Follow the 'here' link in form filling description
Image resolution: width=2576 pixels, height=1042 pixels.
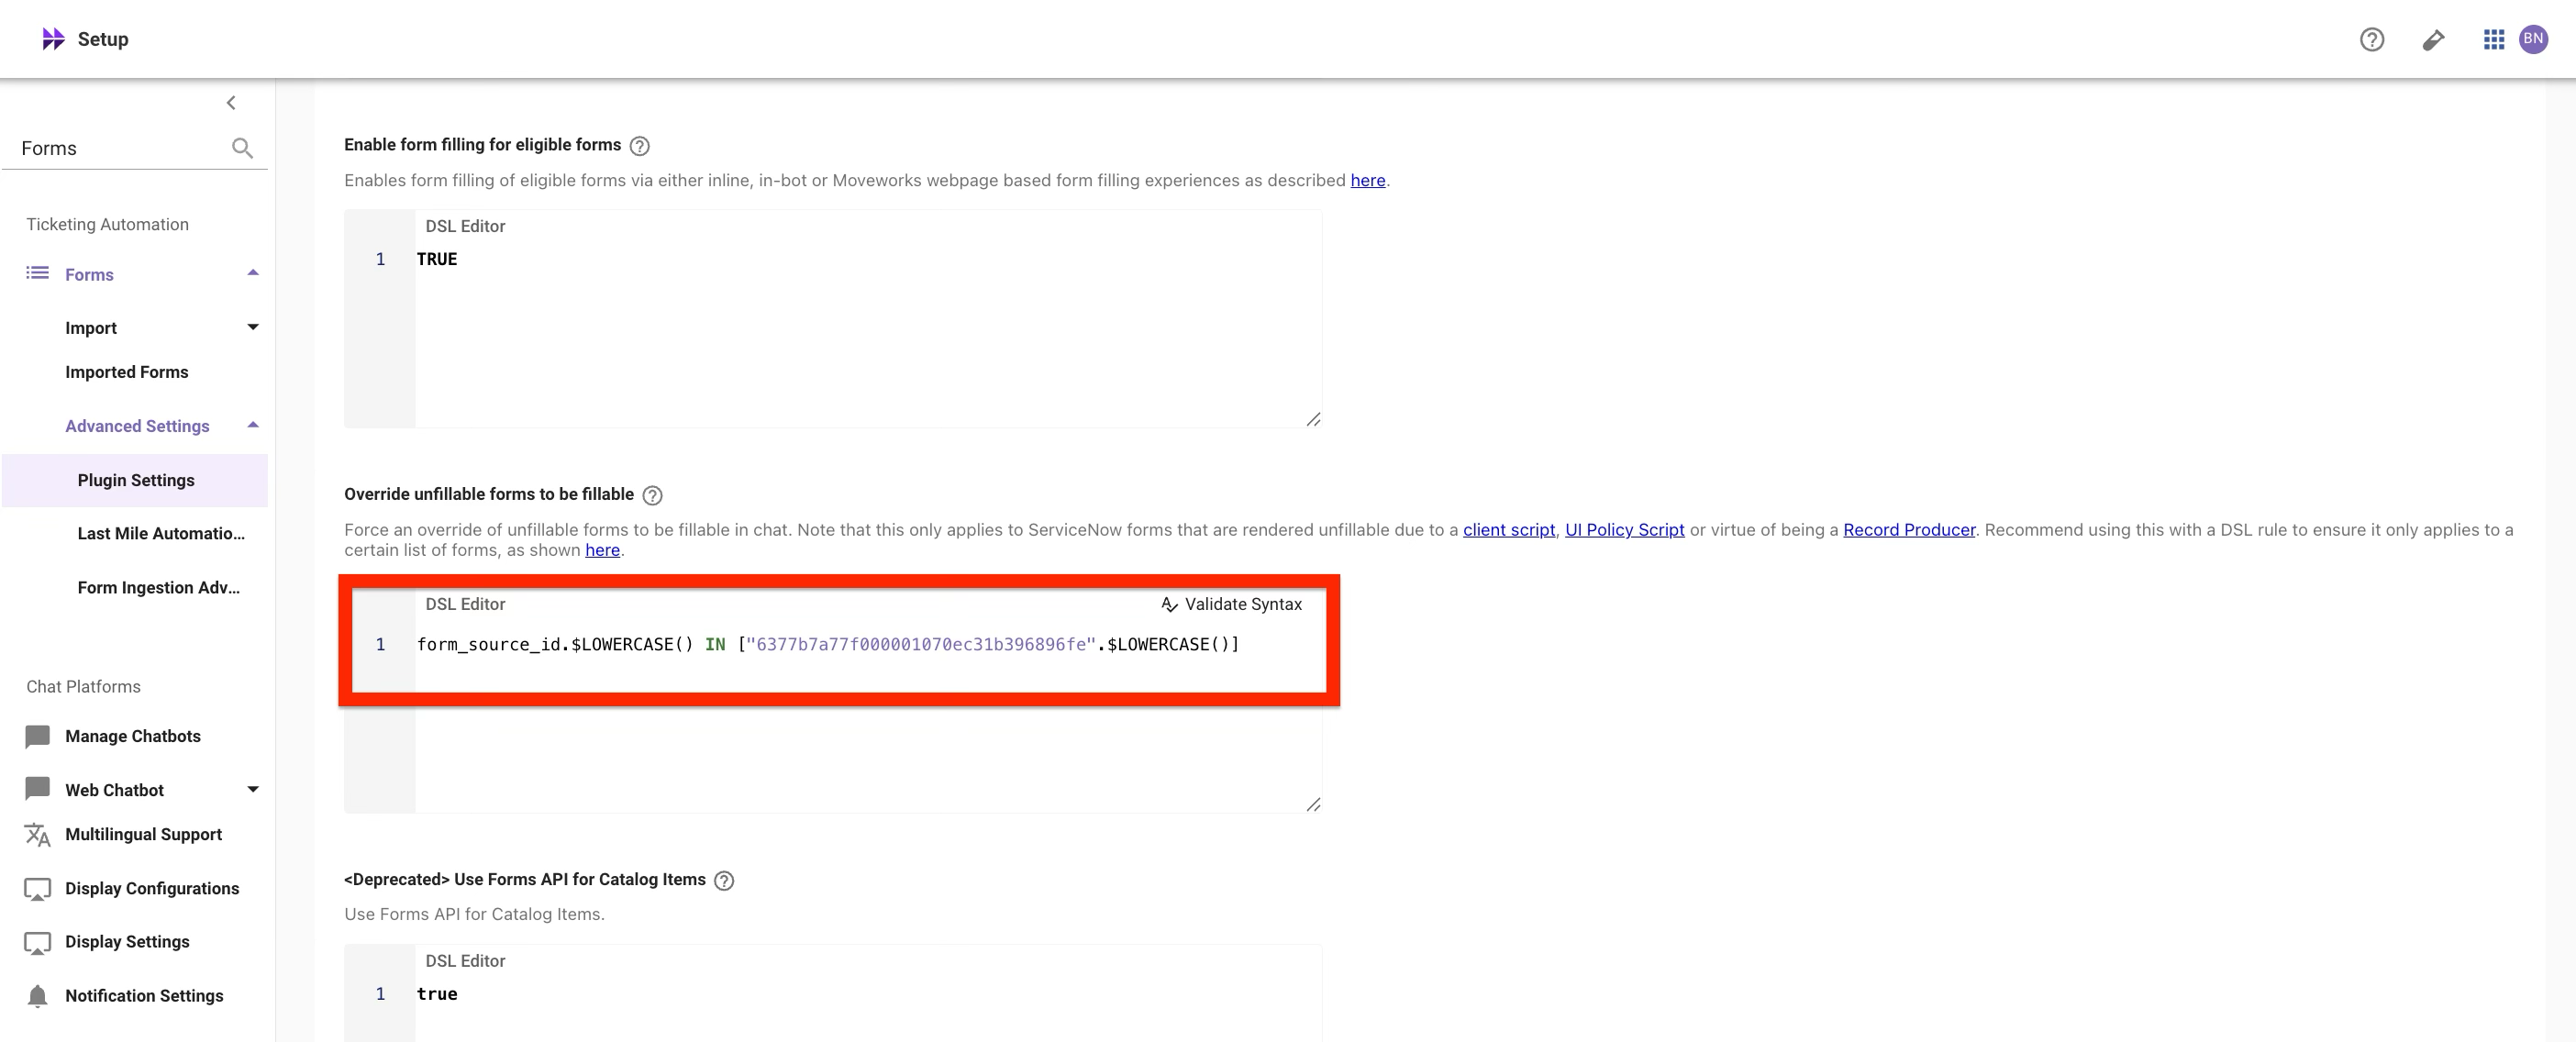[x=1368, y=180]
